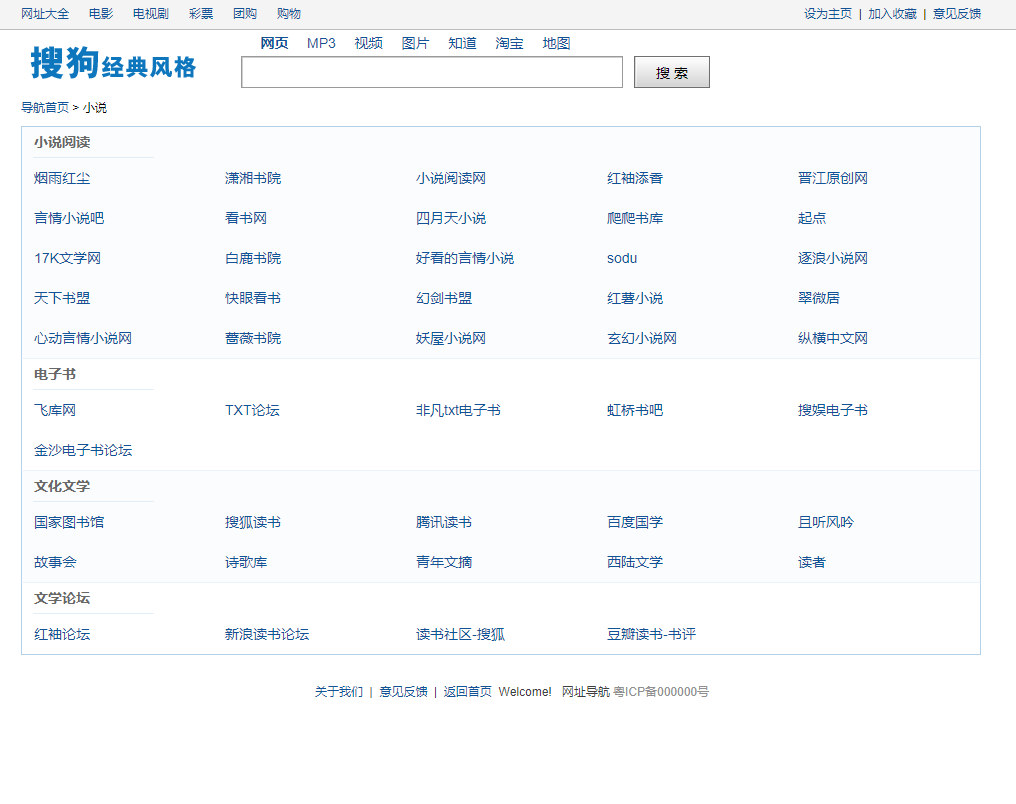This screenshot has height=804, width=1016.
Task: Switch to the 视频 search tab
Action: (x=368, y=43)
